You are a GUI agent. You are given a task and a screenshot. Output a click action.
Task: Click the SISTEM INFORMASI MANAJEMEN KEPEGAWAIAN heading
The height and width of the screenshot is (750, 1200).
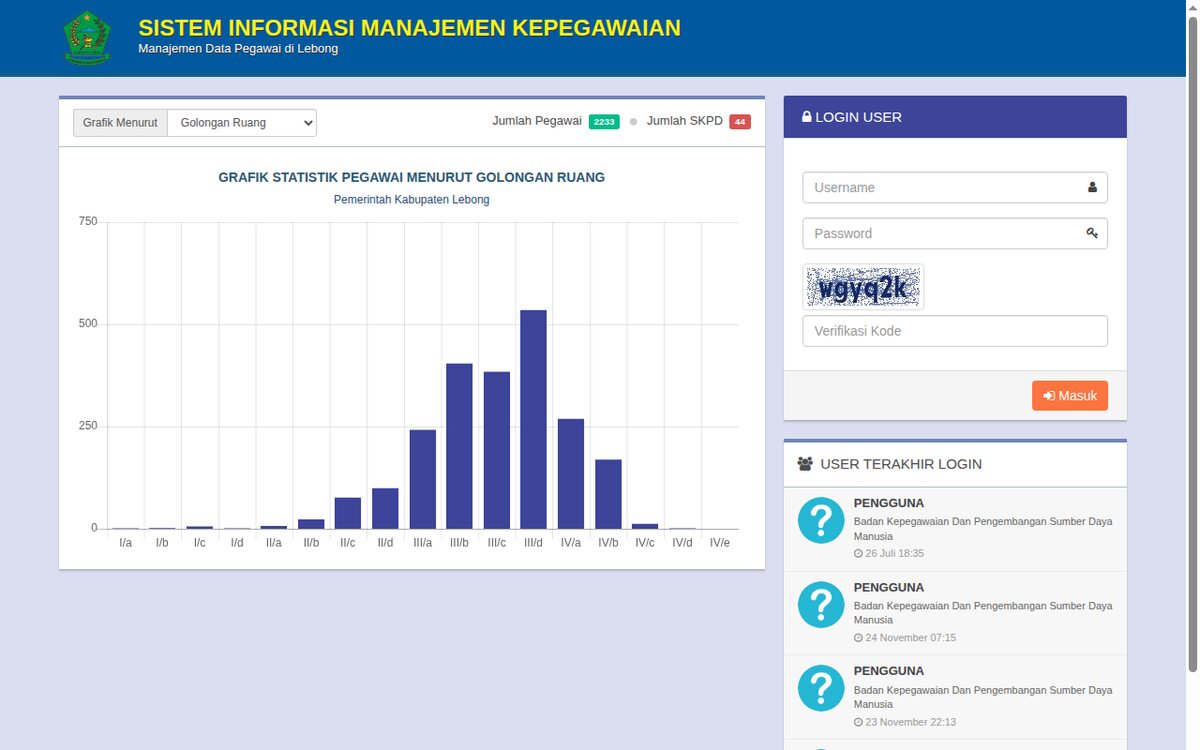pos(409,28)
